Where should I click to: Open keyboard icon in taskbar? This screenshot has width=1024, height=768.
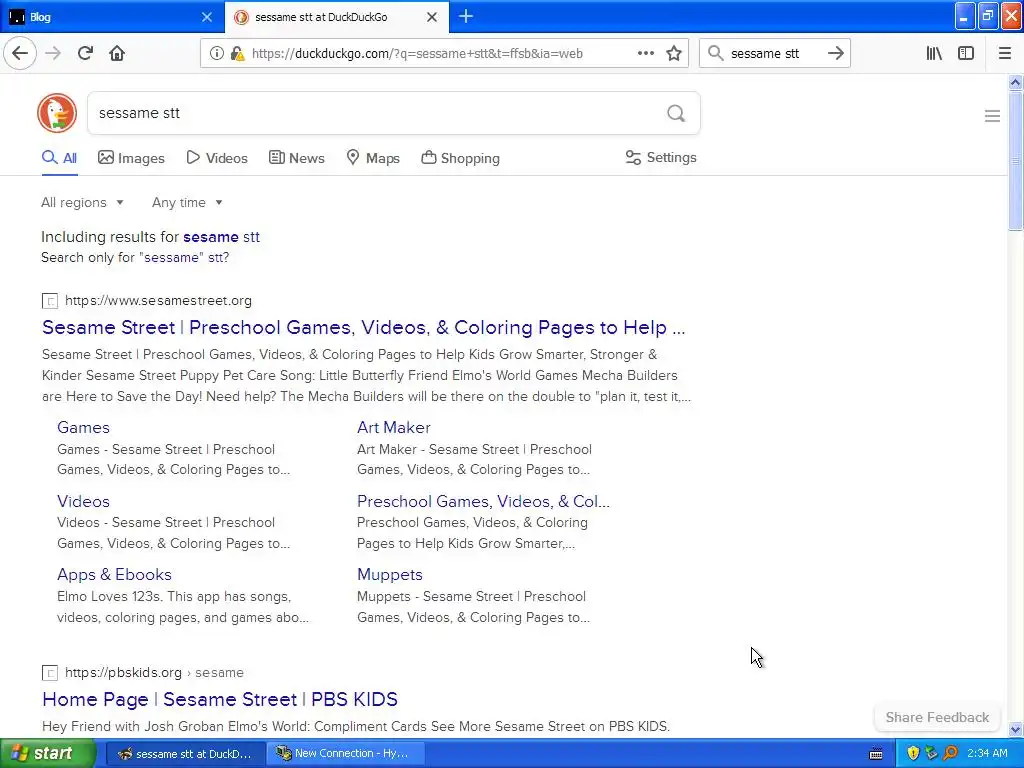click(876, 754)
